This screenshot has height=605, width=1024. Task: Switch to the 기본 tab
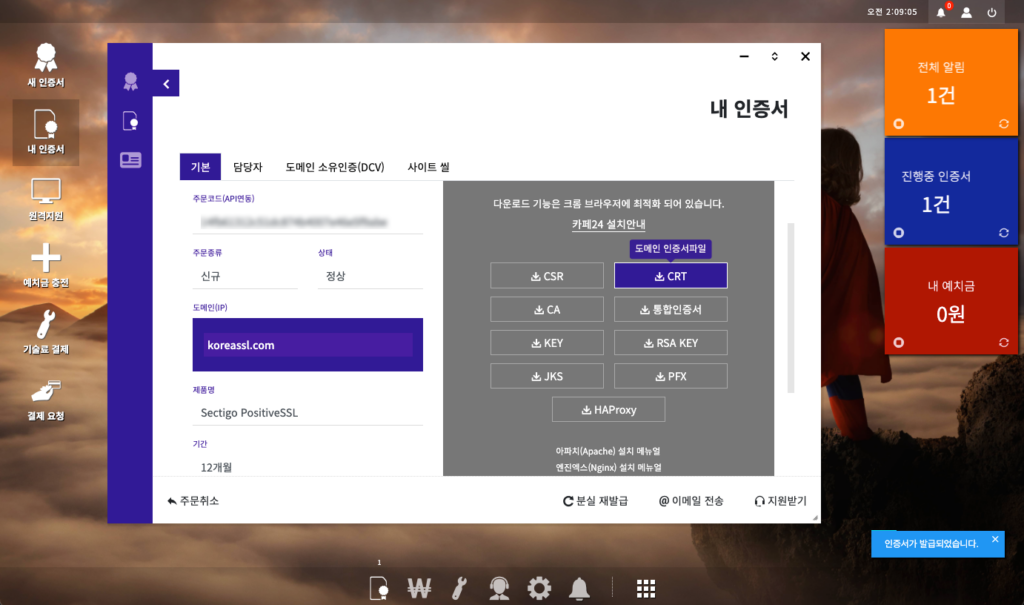point(200,167)
